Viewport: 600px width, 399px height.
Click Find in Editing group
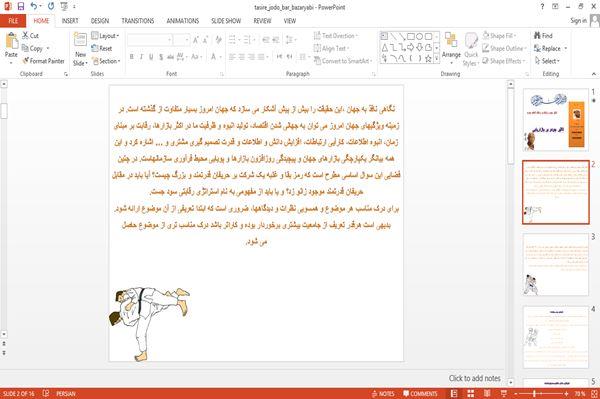[x=543, y=36]
